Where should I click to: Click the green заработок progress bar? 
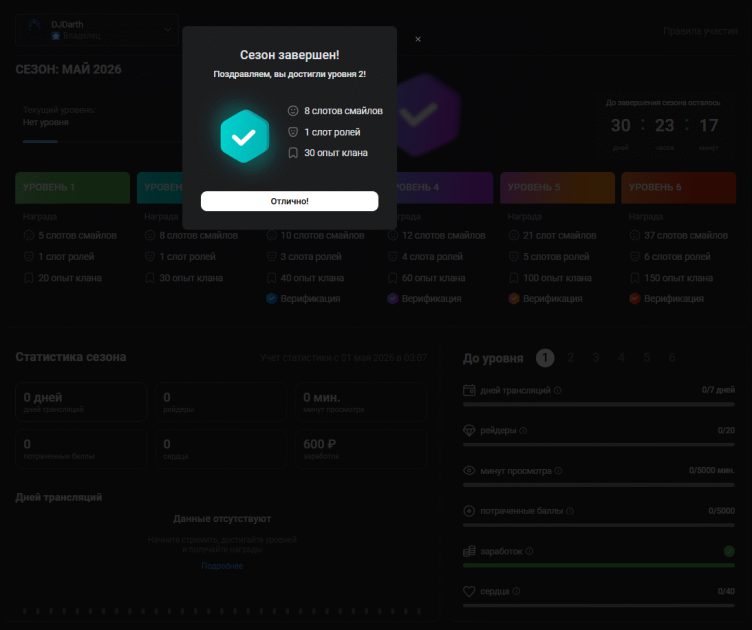coord(599,566)
